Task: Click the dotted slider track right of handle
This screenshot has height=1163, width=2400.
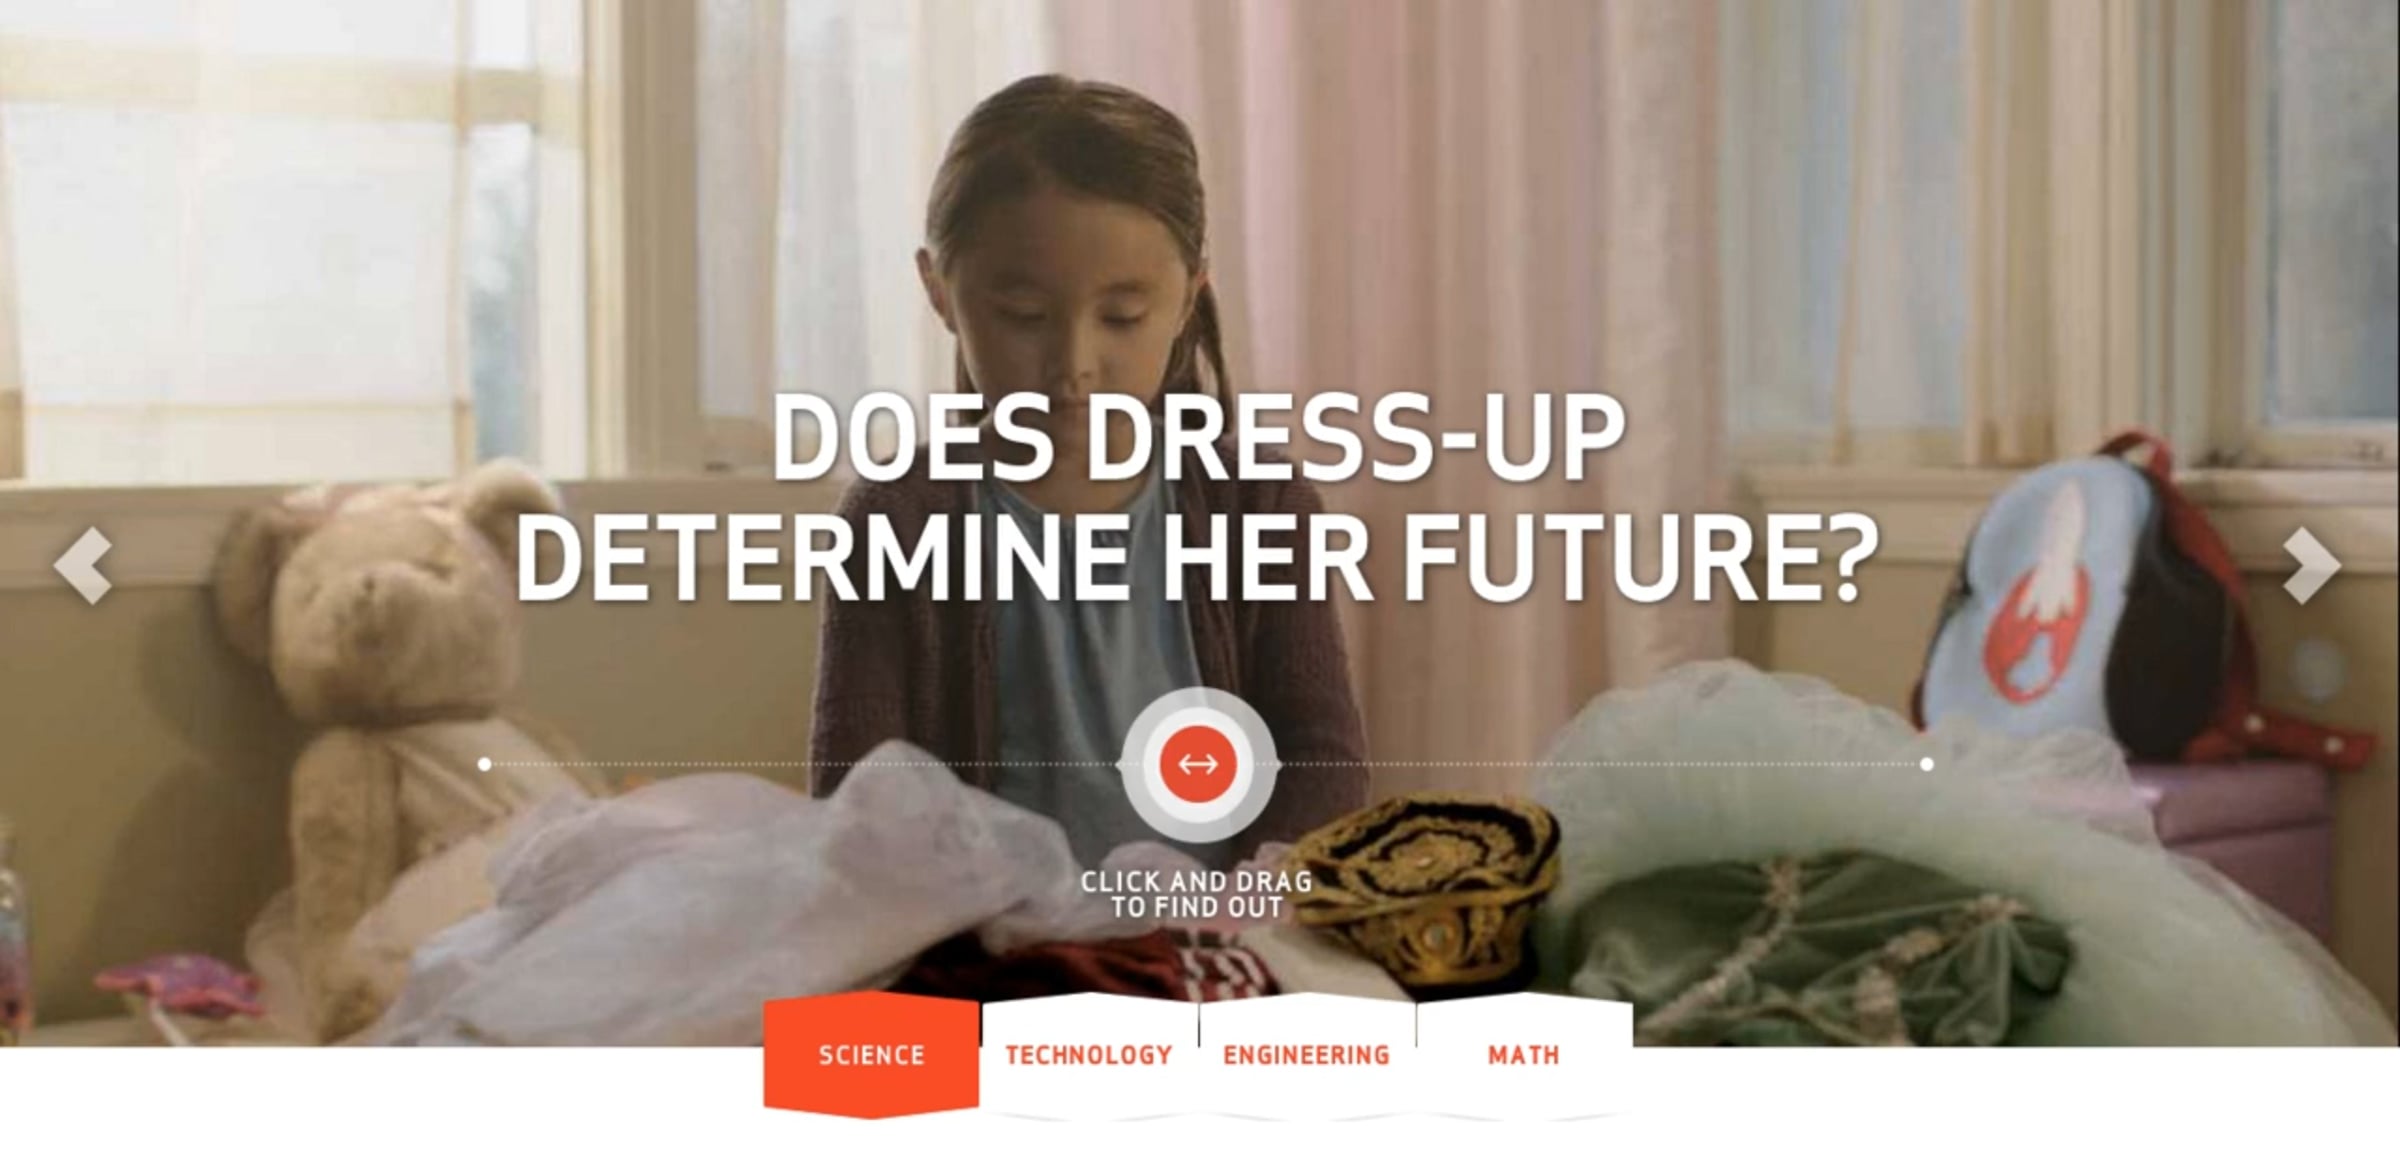Action: pyautogui.click(x=1600, y=765)
